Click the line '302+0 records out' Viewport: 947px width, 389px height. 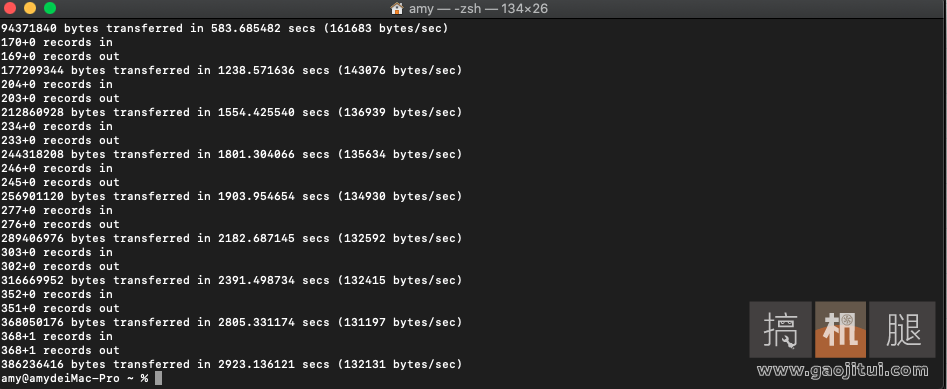tap(60, 266)
